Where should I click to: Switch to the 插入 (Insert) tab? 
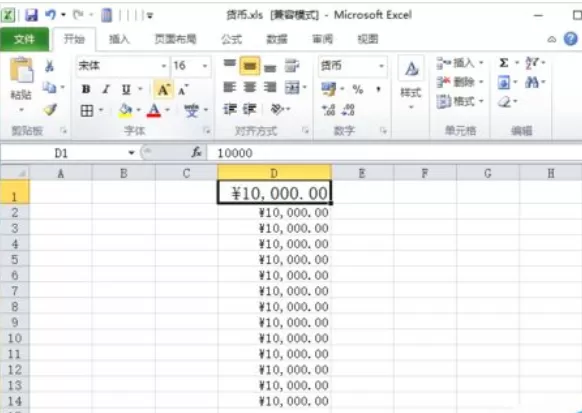click(x=119, y=39)
